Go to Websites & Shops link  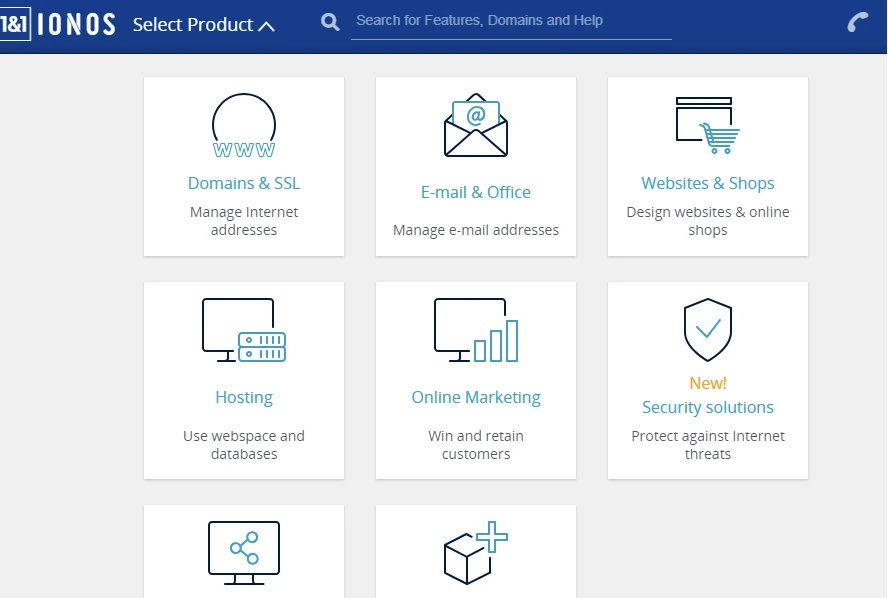click(x=707, y=183)
